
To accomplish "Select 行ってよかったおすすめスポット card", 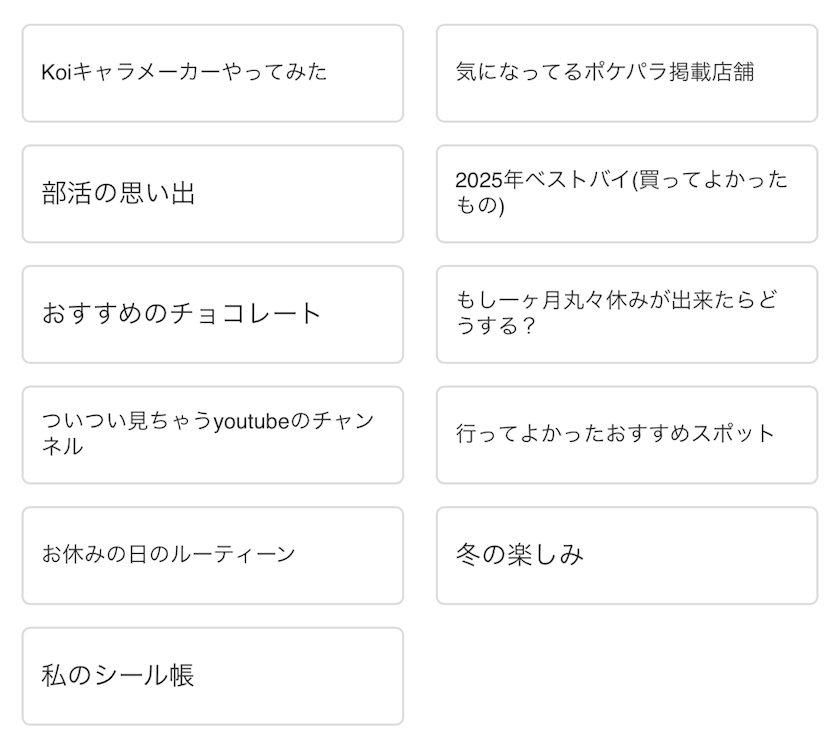I will tap(626, 435).
